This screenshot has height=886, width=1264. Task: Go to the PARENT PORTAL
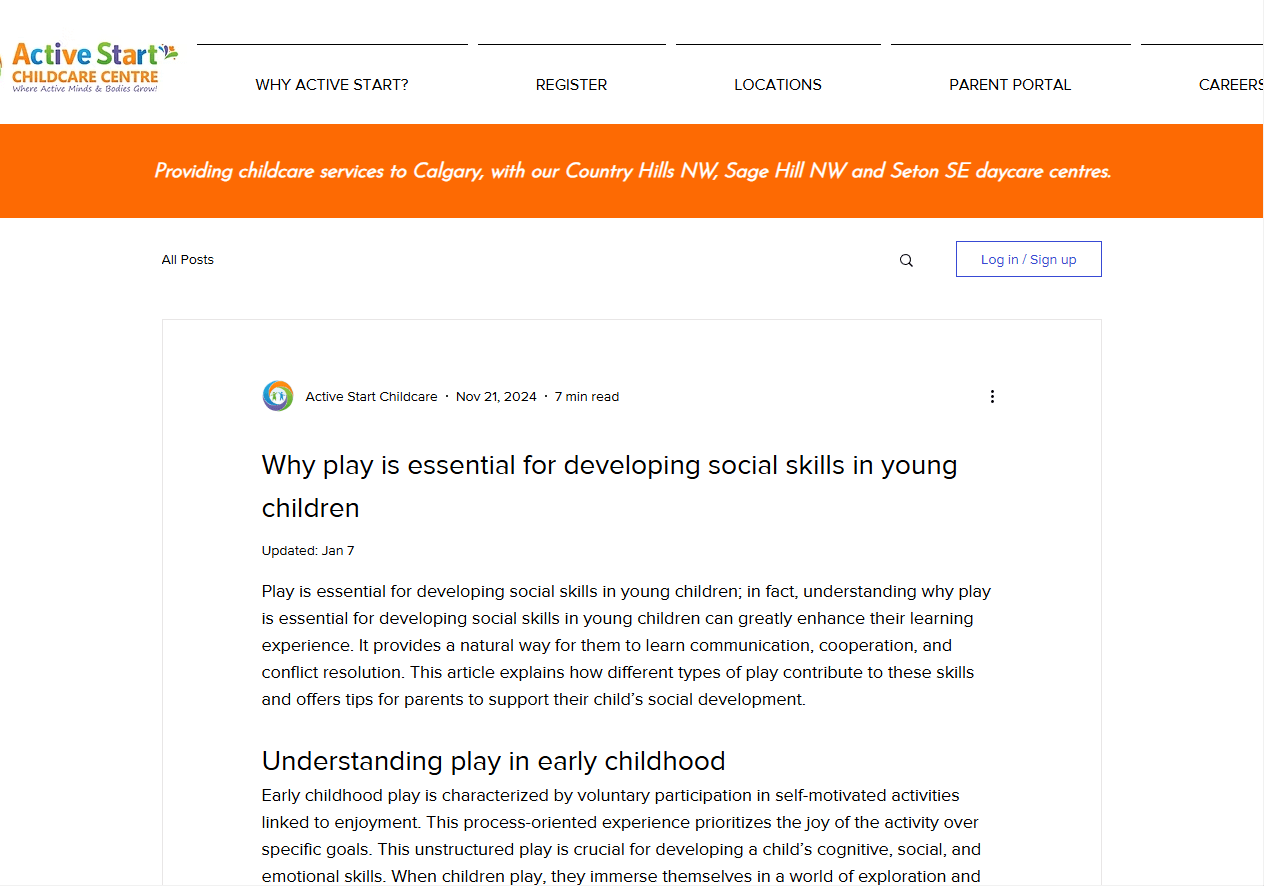[1010, 85]
